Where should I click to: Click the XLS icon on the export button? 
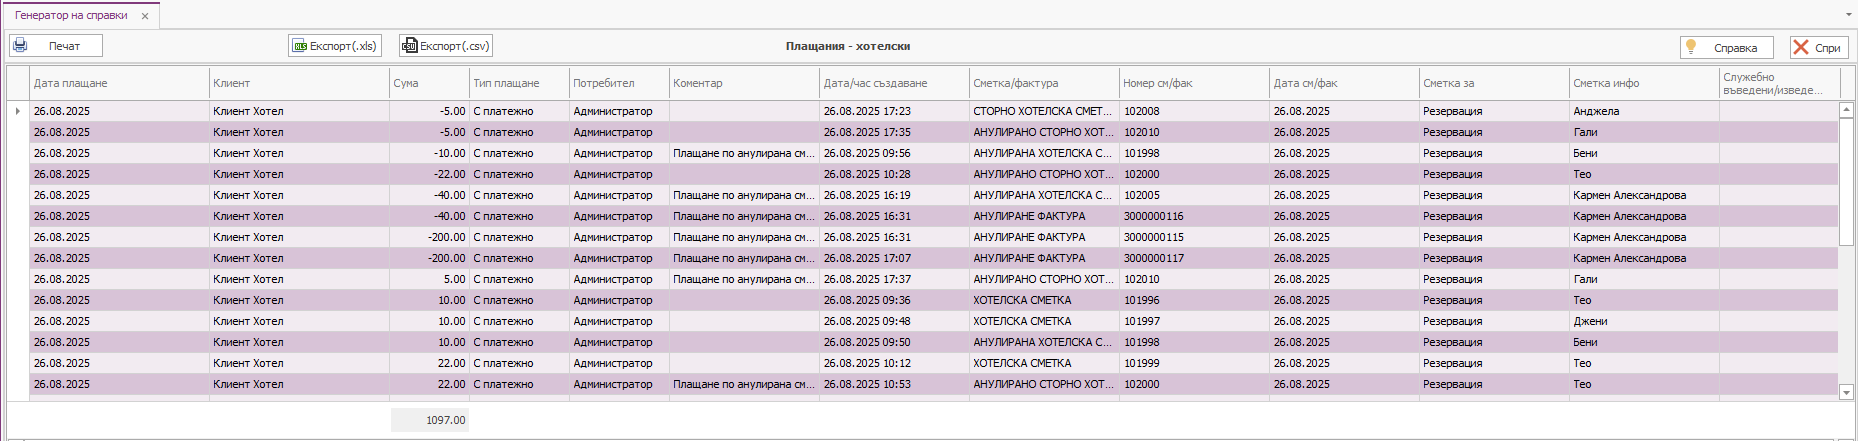pyautogui.click(x=299, y=46)
